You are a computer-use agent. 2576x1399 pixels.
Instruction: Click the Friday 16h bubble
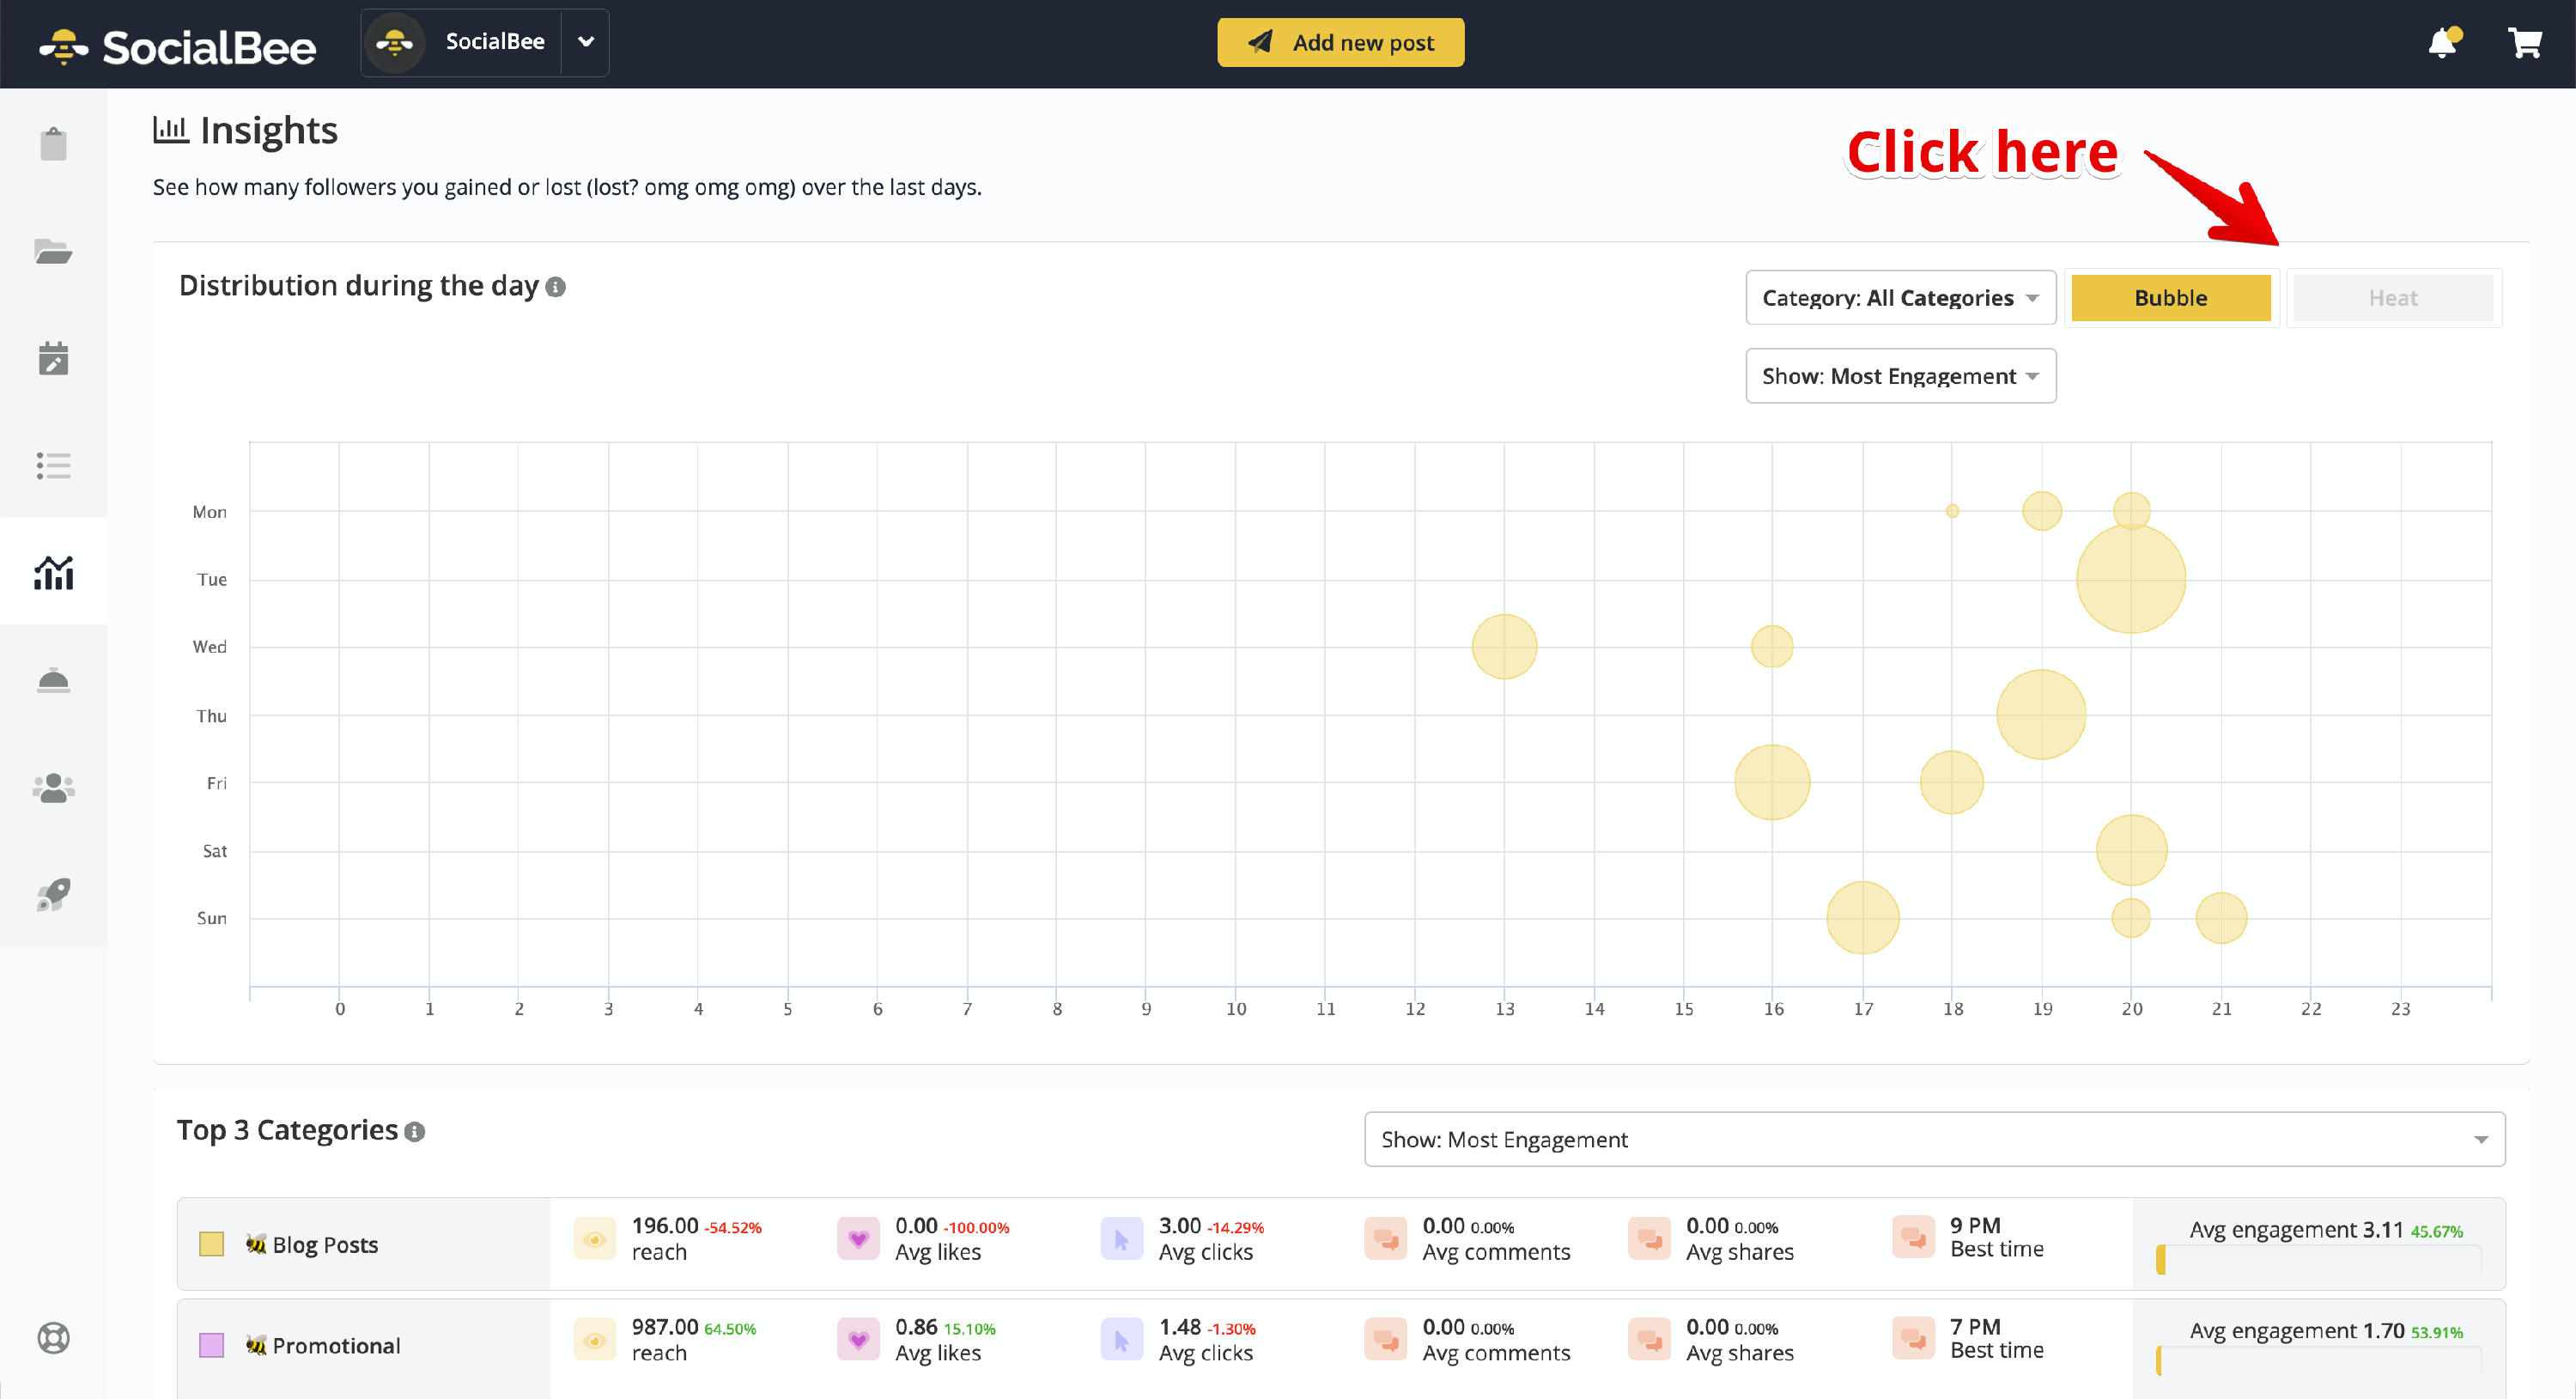point(1772,782)
